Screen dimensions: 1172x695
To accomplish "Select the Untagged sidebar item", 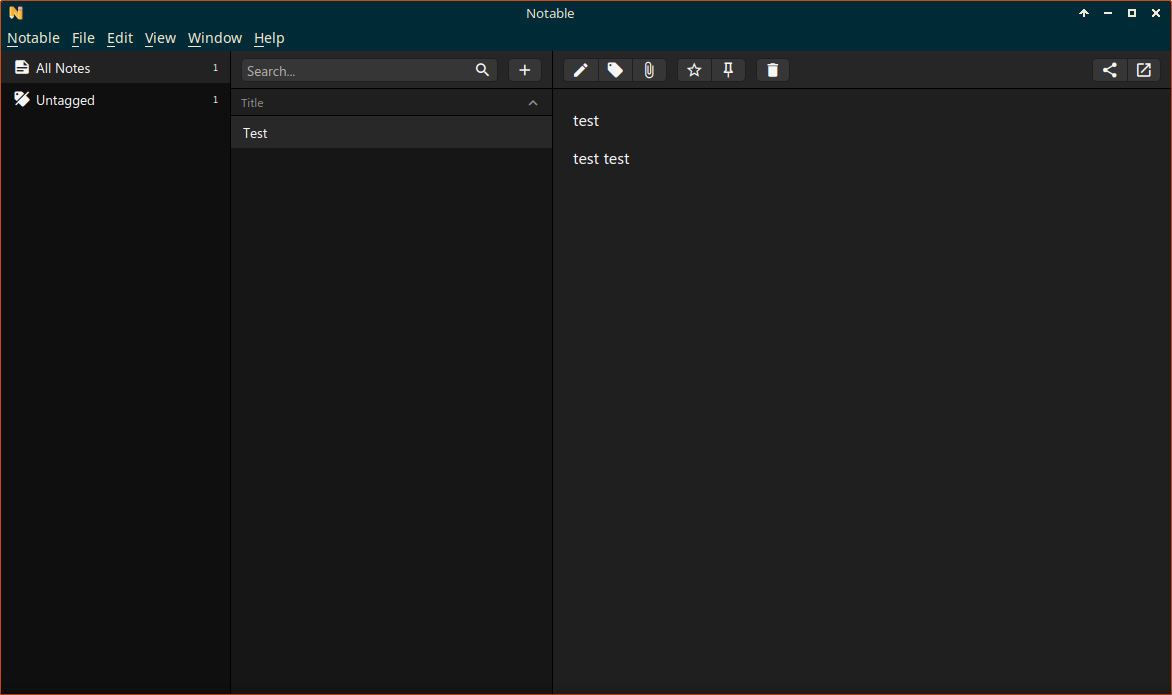I will pyautogui.click(x=65, y=100).
